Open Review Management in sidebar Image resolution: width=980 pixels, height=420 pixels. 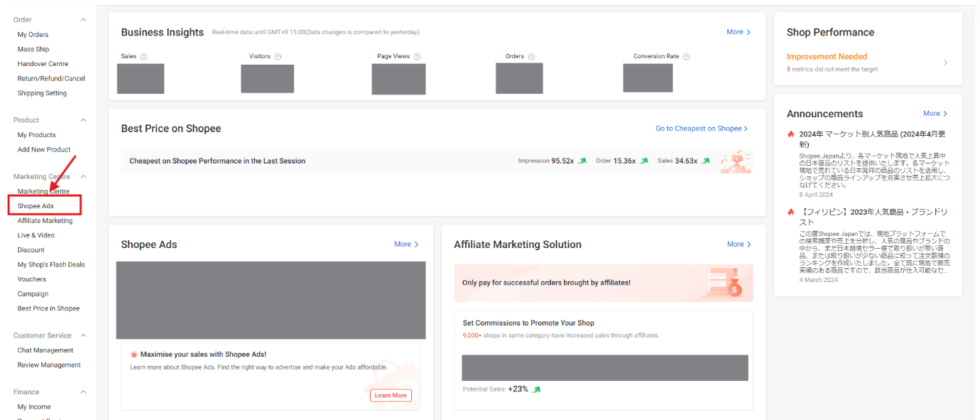point(49,365)
